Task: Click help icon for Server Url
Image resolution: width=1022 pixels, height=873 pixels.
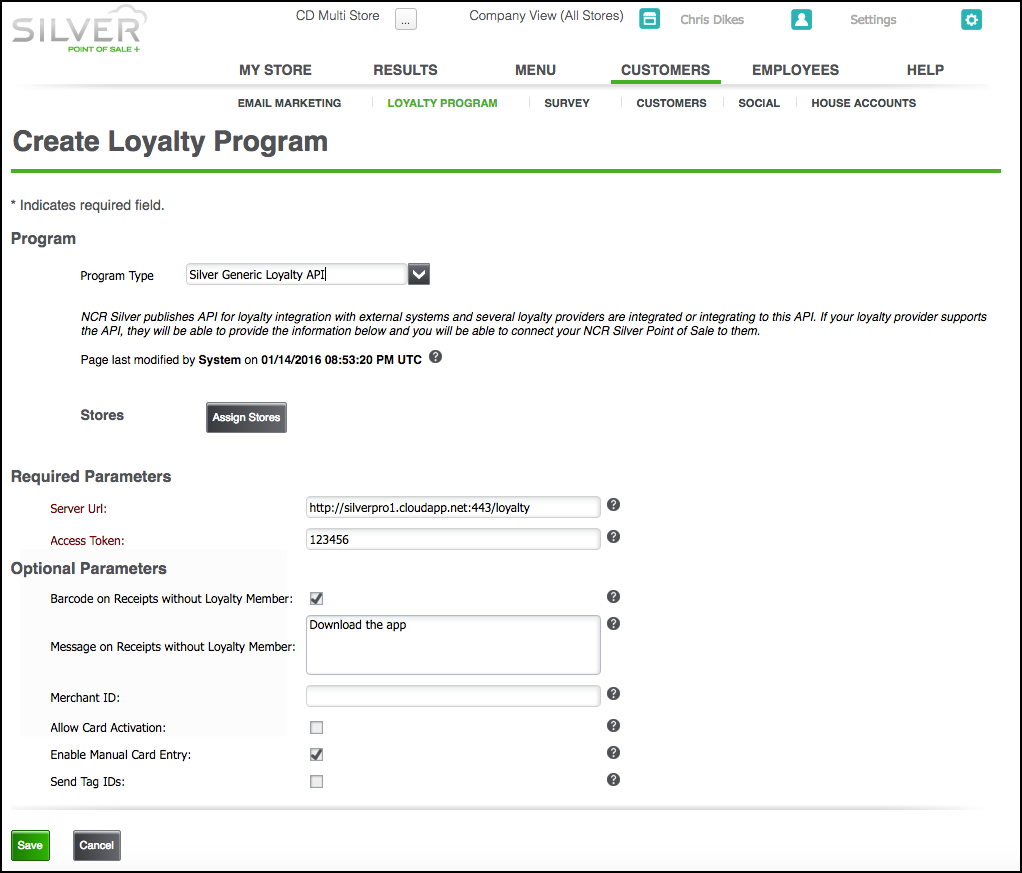Action: pyautogui.click(x=613, y=505)
